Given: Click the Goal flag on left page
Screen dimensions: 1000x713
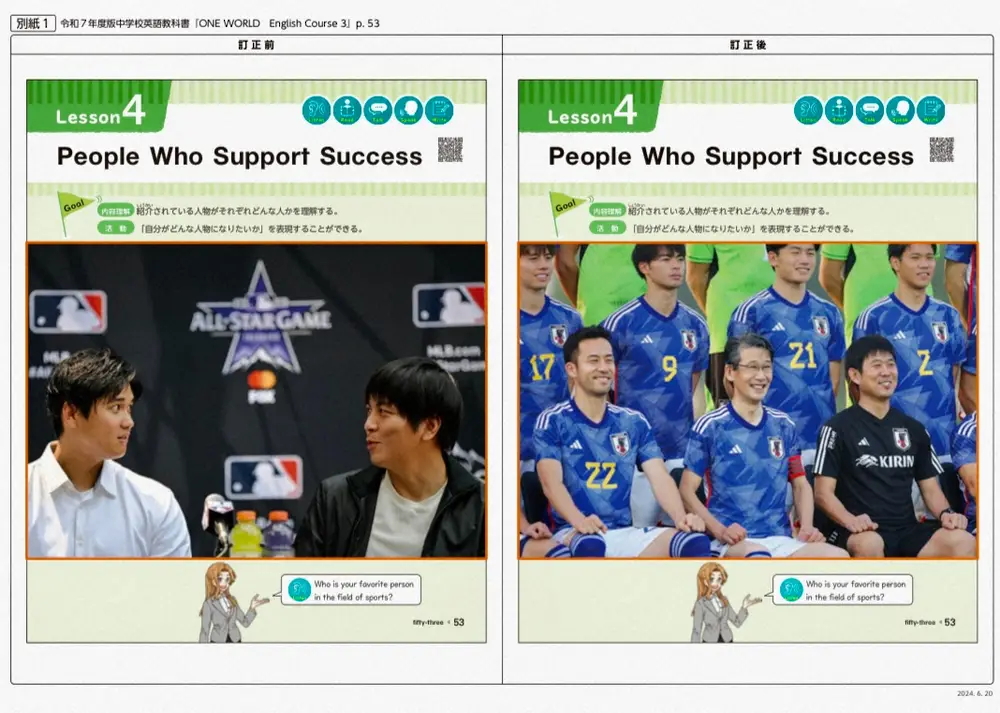Looking at the screenshot, I should 75,208.
